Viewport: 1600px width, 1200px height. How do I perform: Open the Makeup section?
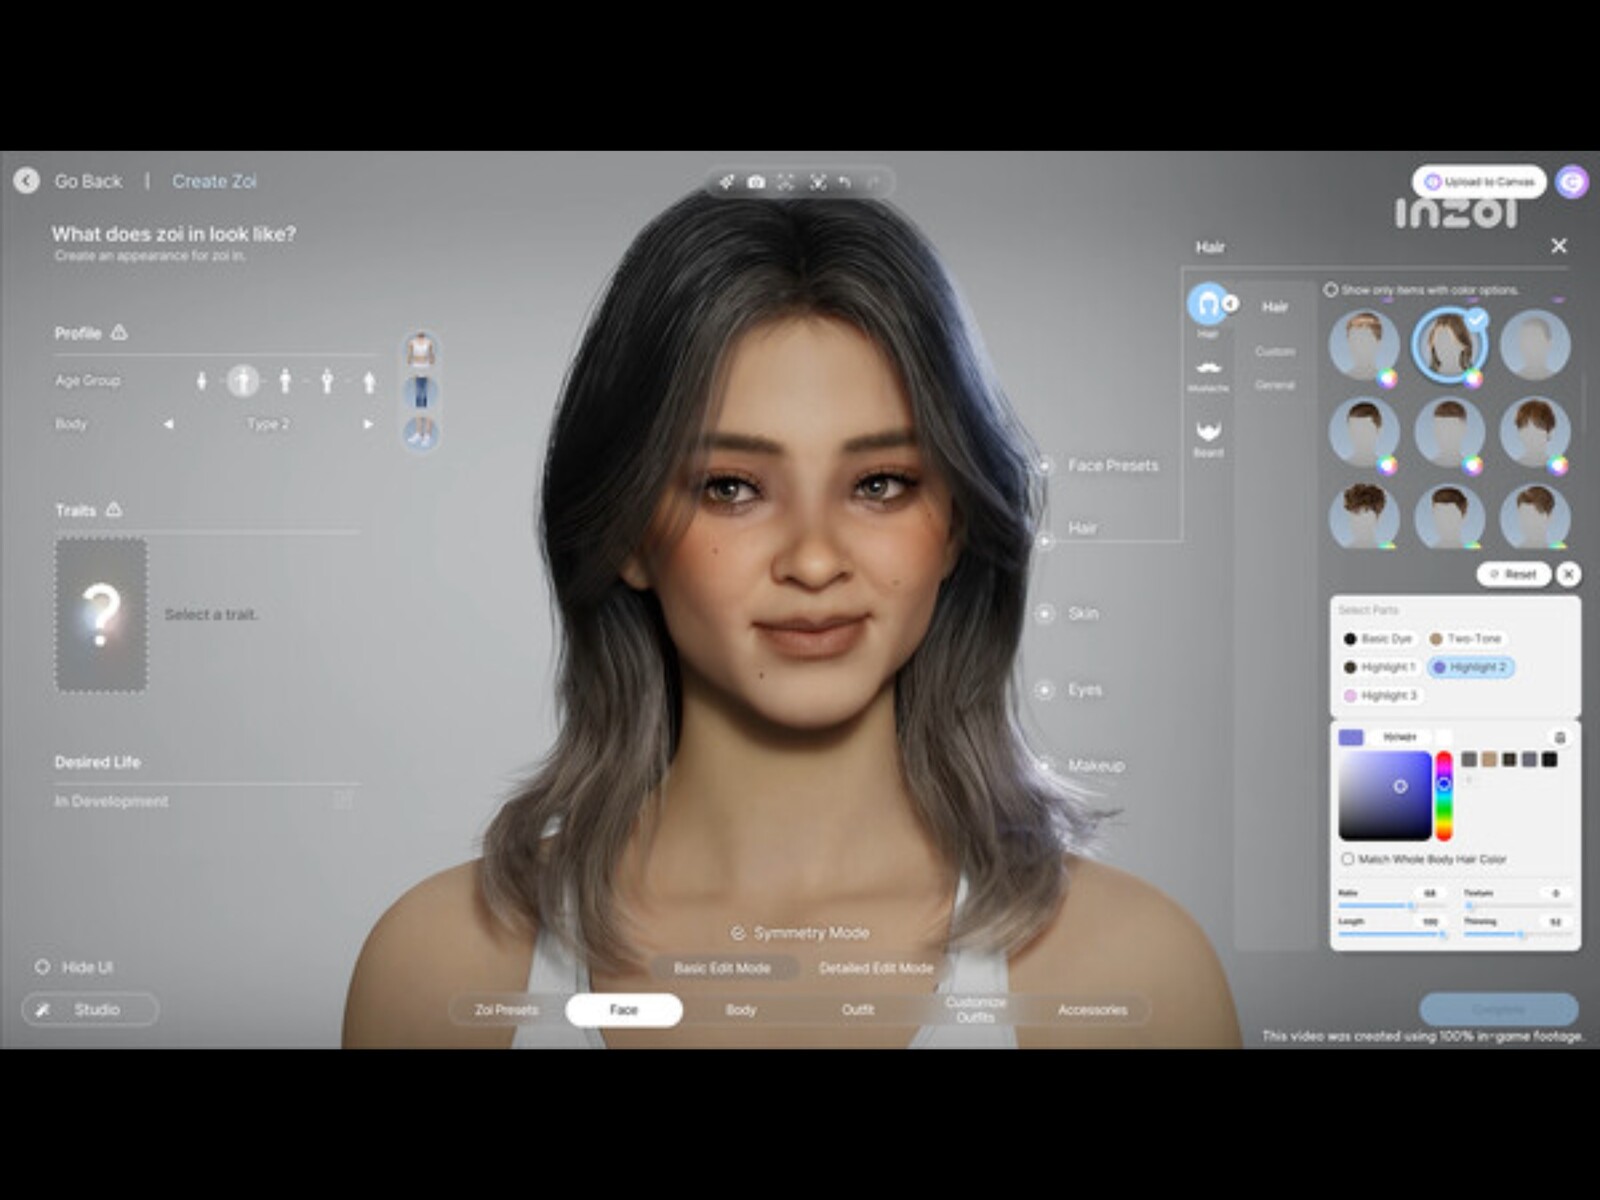point(1096,766)
